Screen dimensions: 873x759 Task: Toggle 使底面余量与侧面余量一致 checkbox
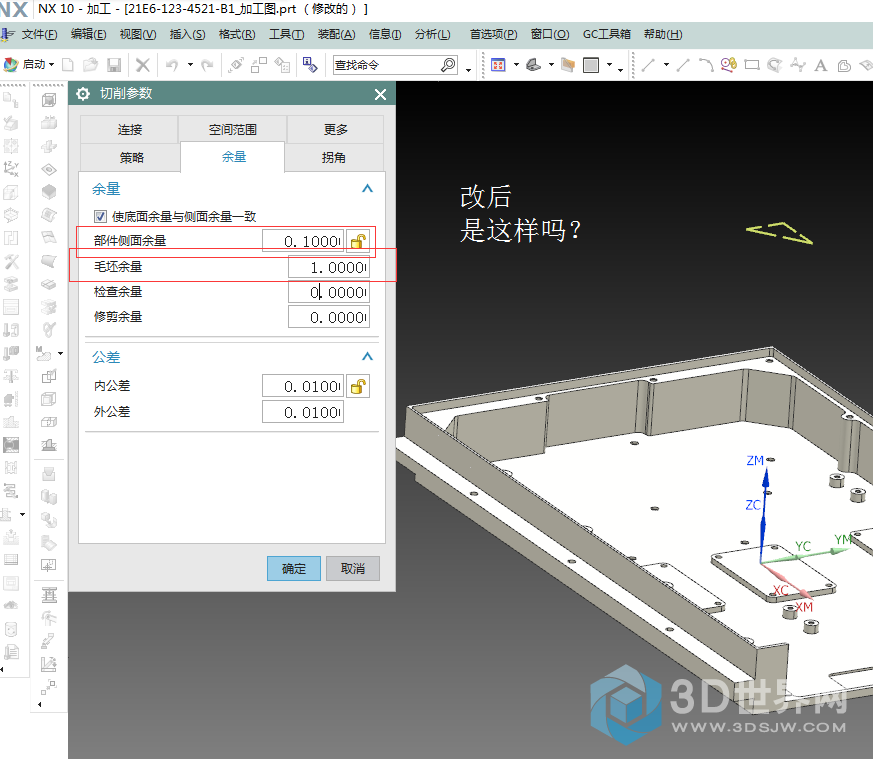pyautogui.click(x=100, y=216)
